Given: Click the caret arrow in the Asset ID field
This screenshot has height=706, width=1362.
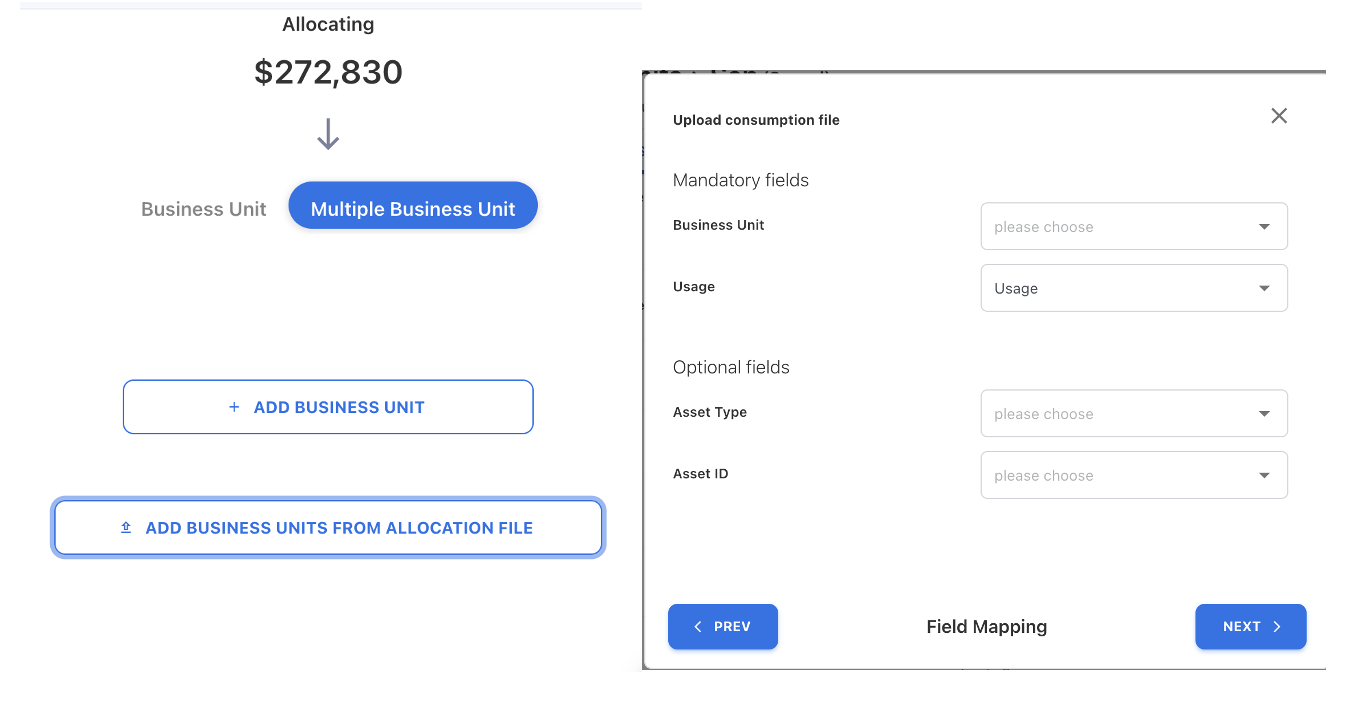Looking at the screenshot, I should [x=1264, y=476].
